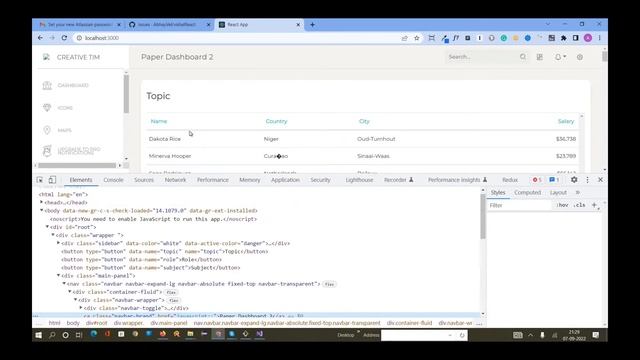Toggle the .cls class editor
Screen dimensions: 640x360
tap(579, 205)
